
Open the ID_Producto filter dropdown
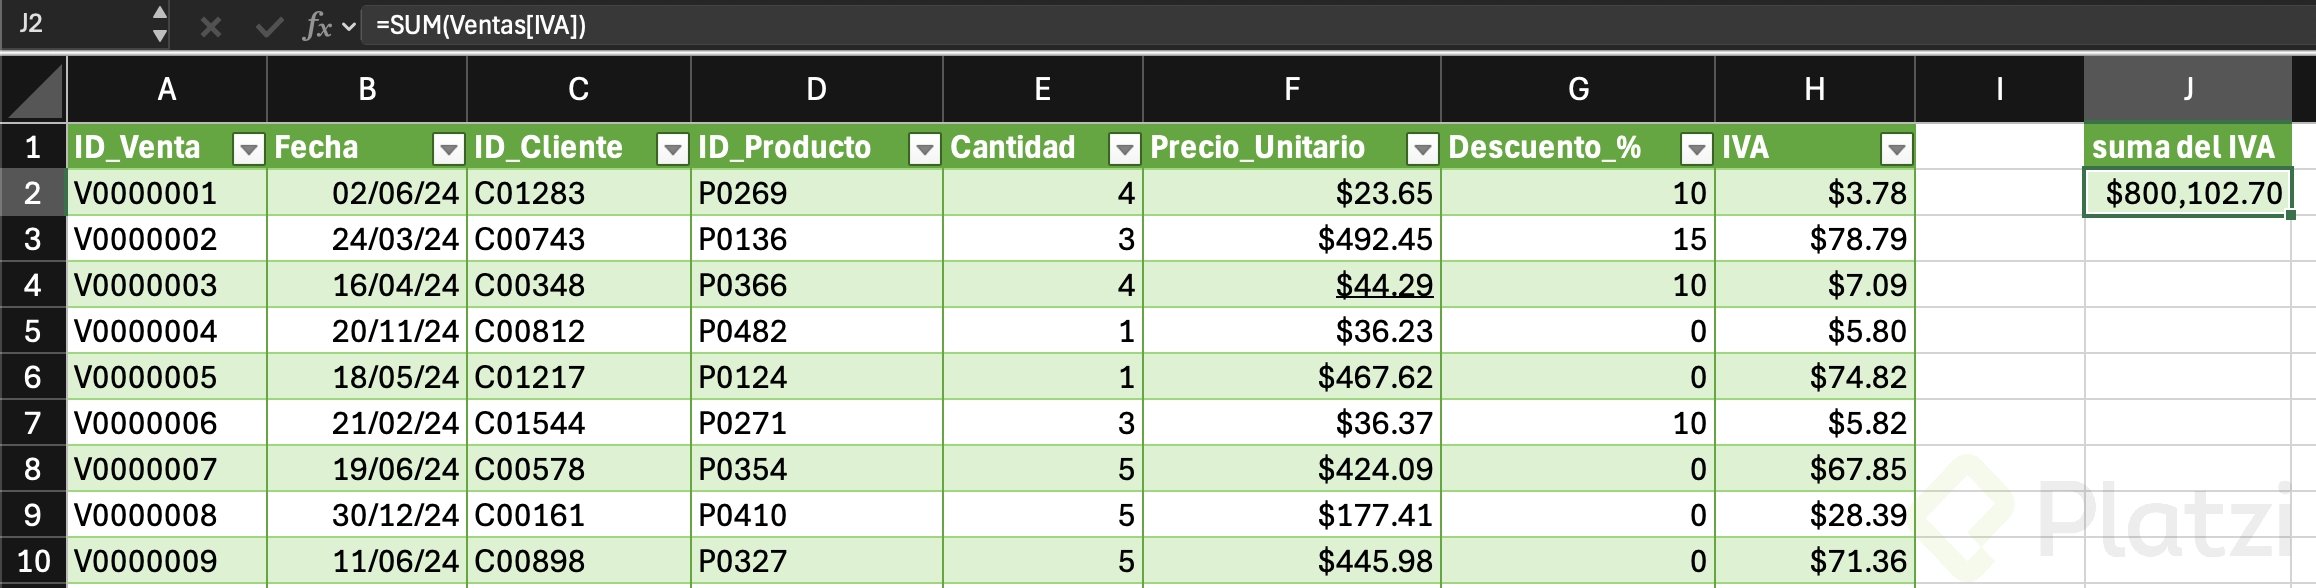[924, 149]
